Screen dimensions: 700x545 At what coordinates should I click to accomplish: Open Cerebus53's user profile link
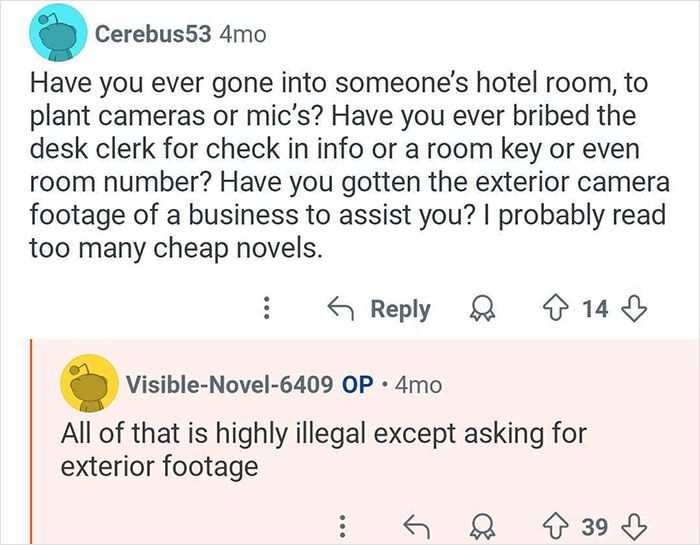coord(153,33)
